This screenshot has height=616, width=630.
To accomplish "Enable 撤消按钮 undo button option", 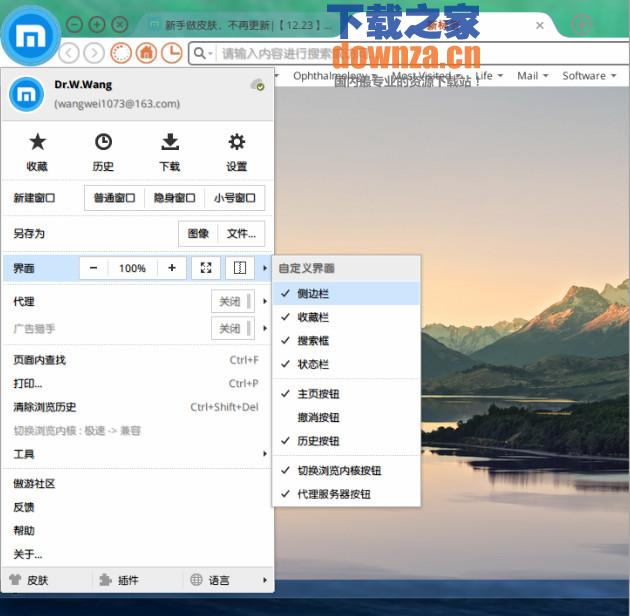I will [346, 417].
